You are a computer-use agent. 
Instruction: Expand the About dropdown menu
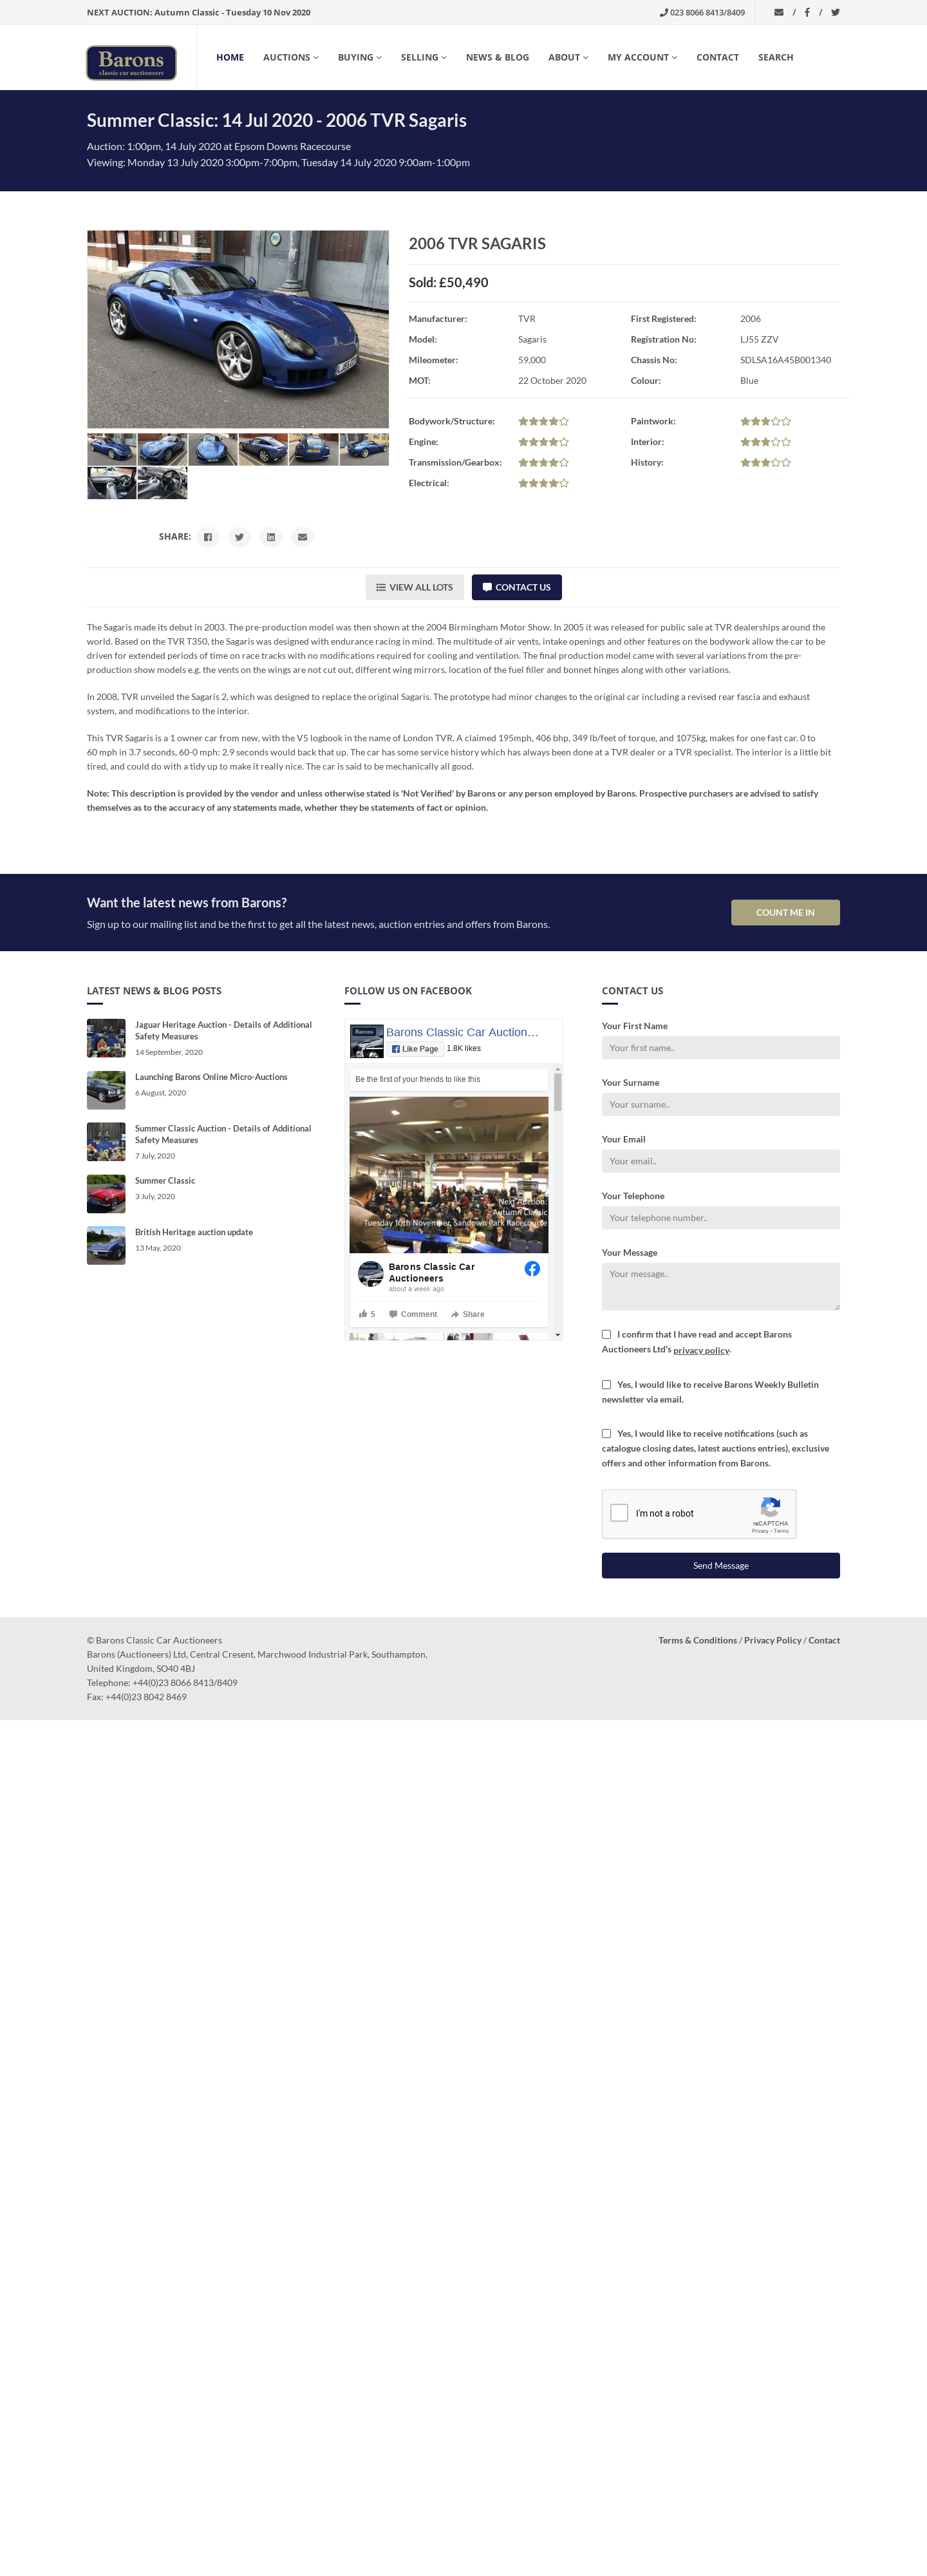click(568, 58)
